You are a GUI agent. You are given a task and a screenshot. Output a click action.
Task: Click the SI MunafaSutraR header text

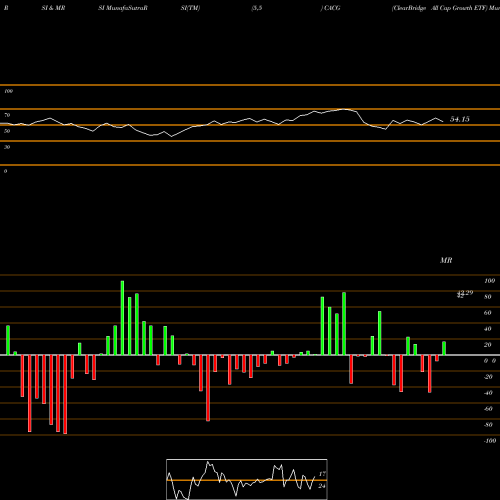pos(123,8)
